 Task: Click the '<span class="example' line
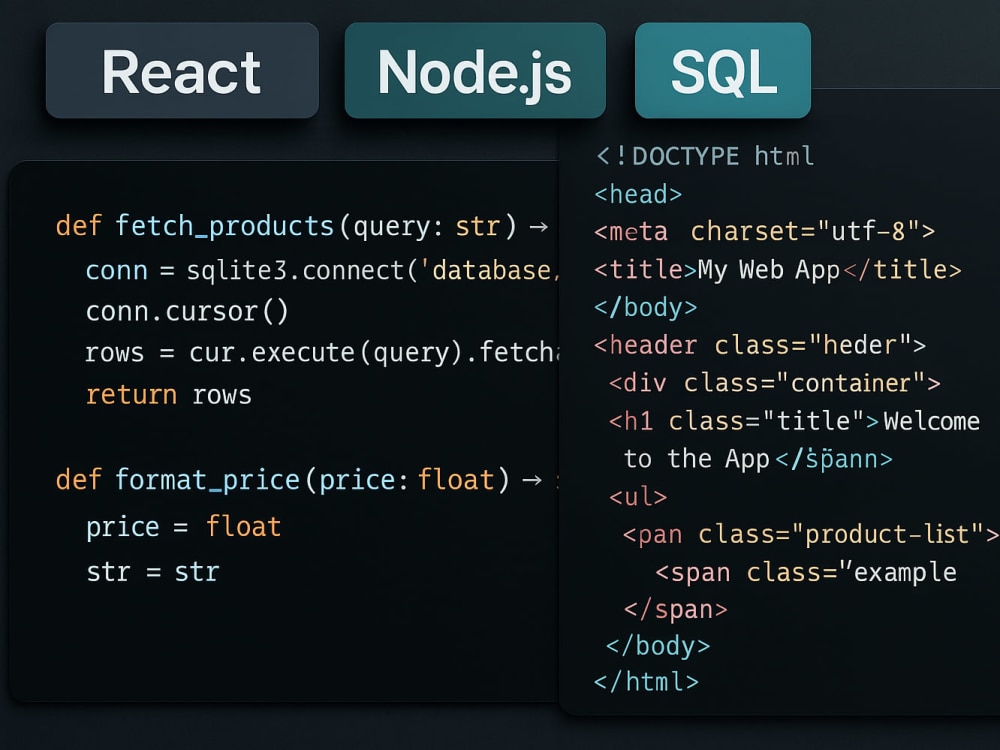(x=805, y=572)
